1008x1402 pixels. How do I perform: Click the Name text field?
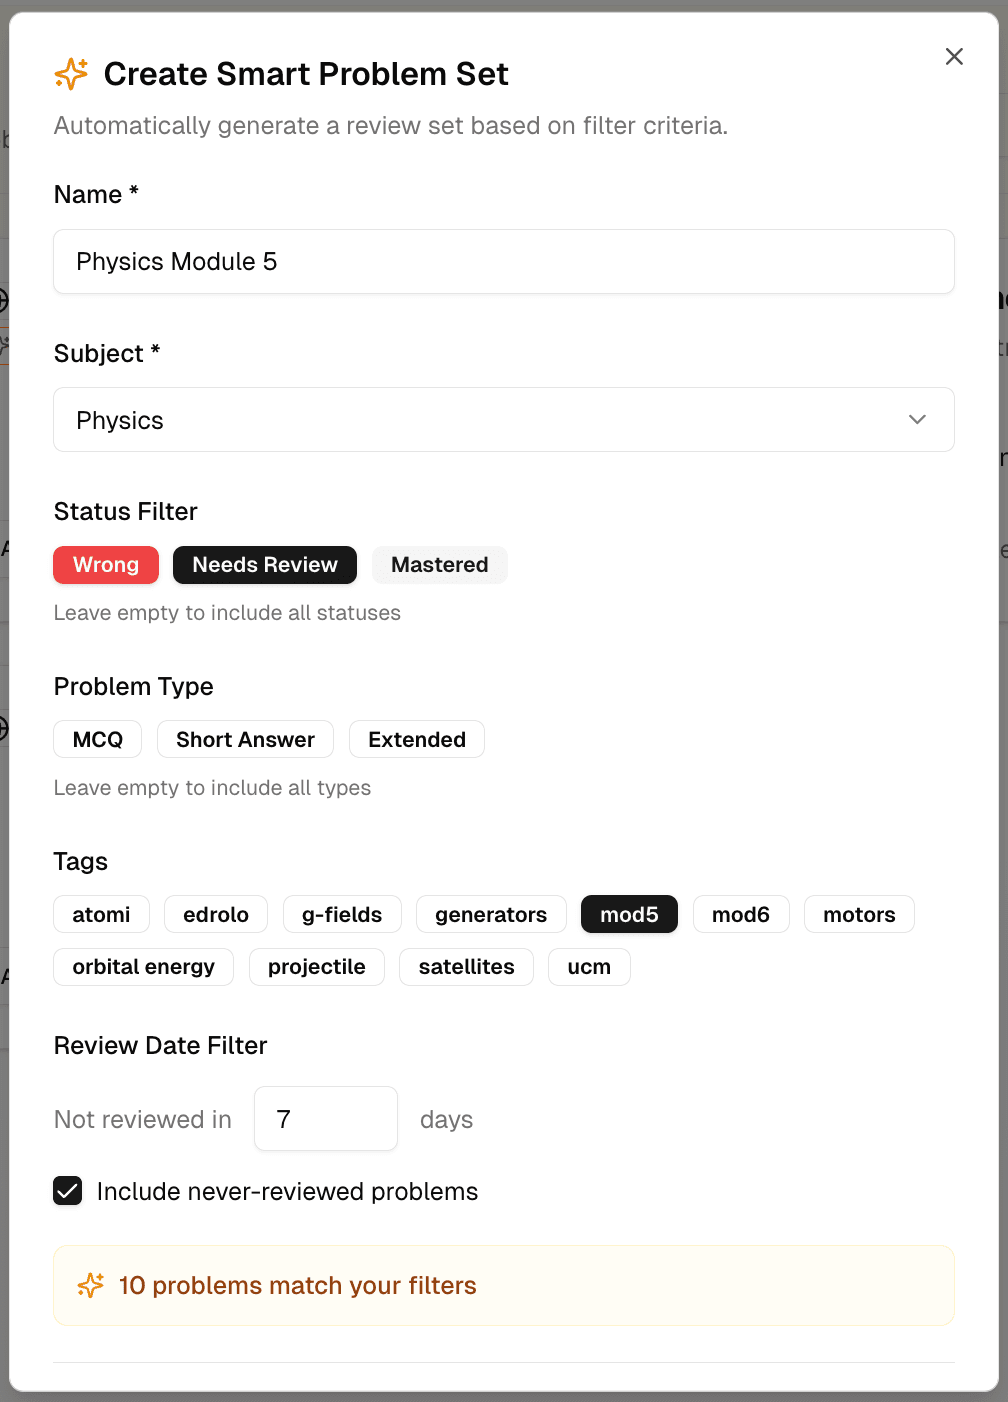(504, 261)
